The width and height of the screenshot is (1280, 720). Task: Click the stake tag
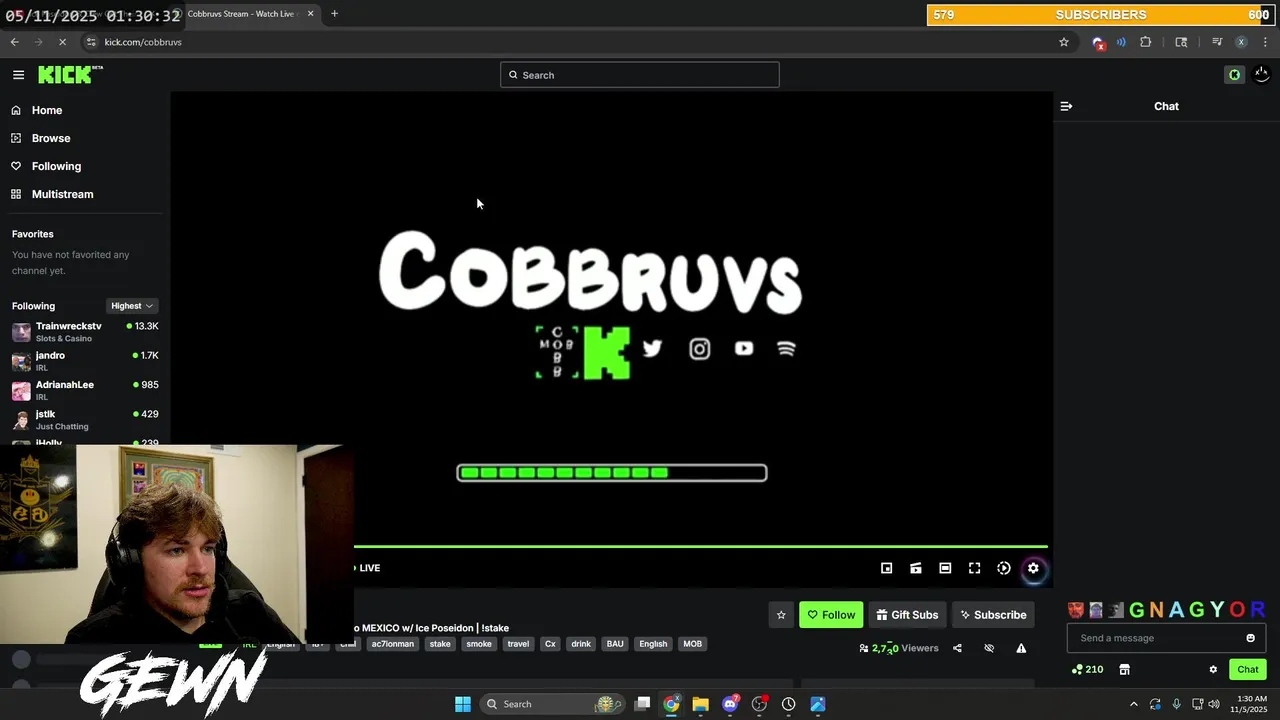pyautogui.click(x=440, y=644)
